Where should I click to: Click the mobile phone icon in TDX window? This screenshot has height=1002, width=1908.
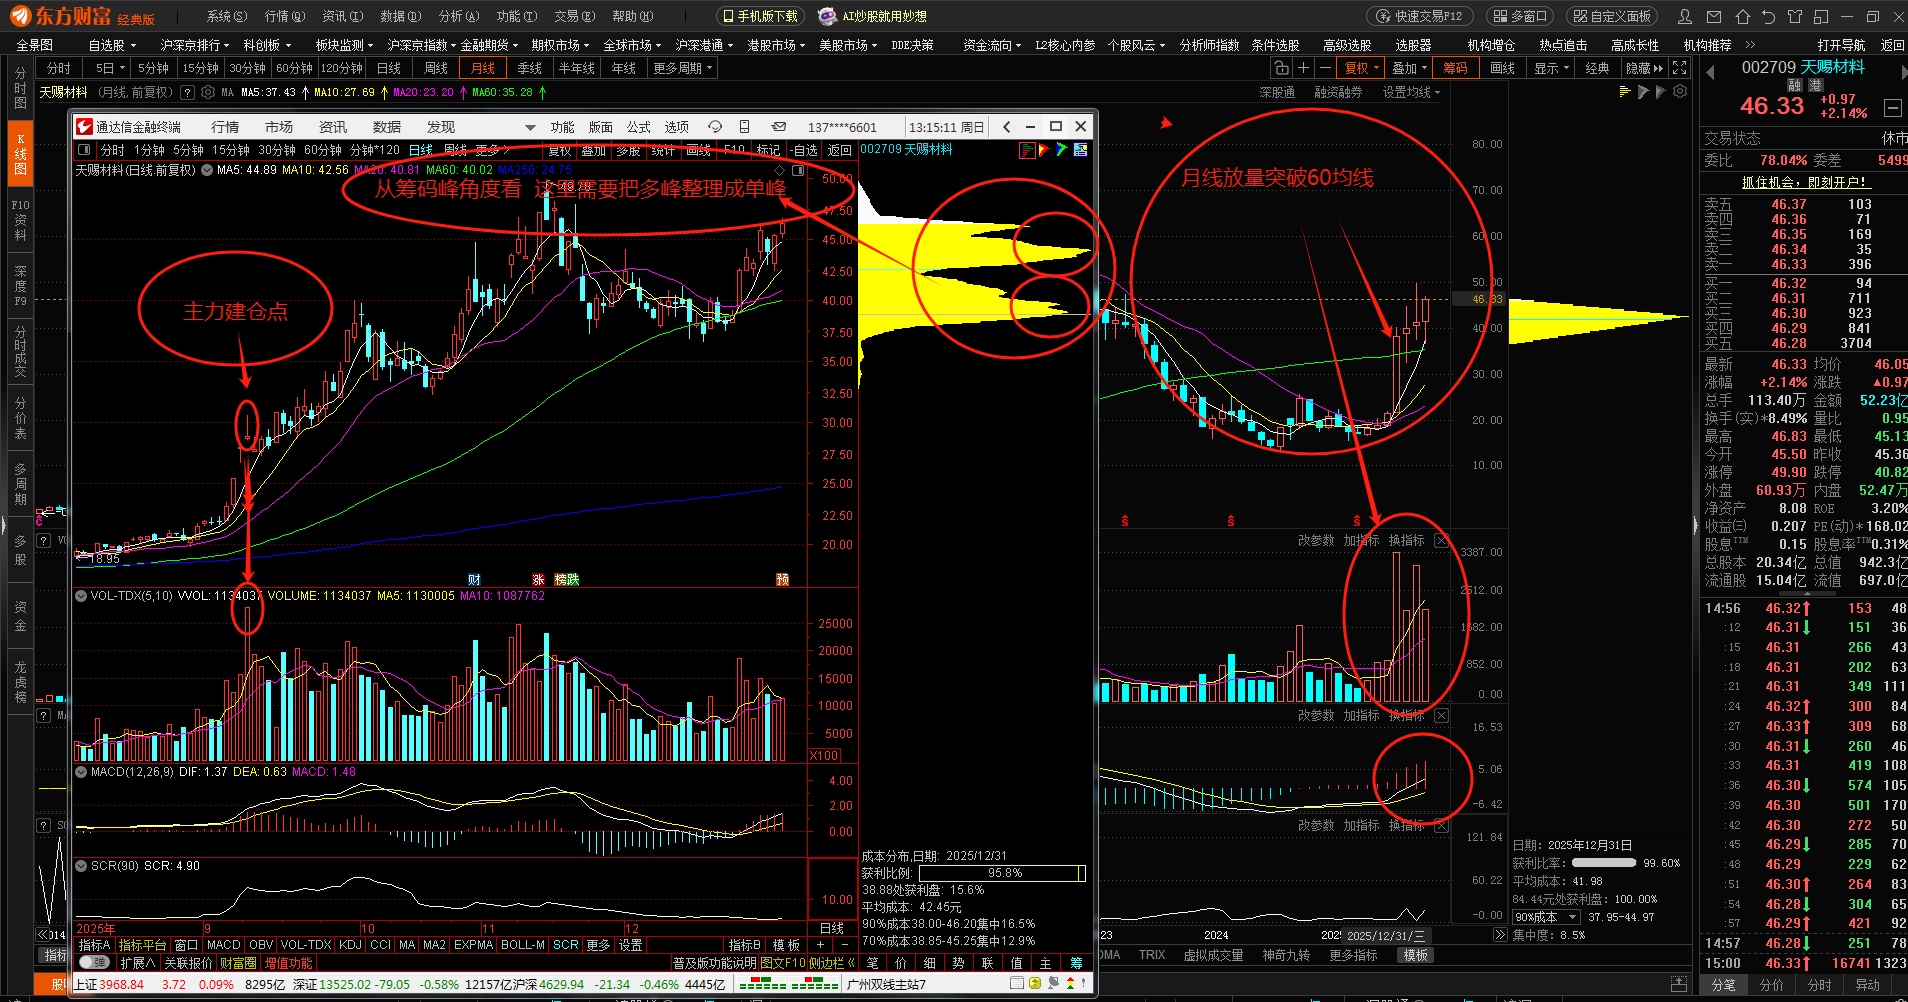tap(744, 127)
